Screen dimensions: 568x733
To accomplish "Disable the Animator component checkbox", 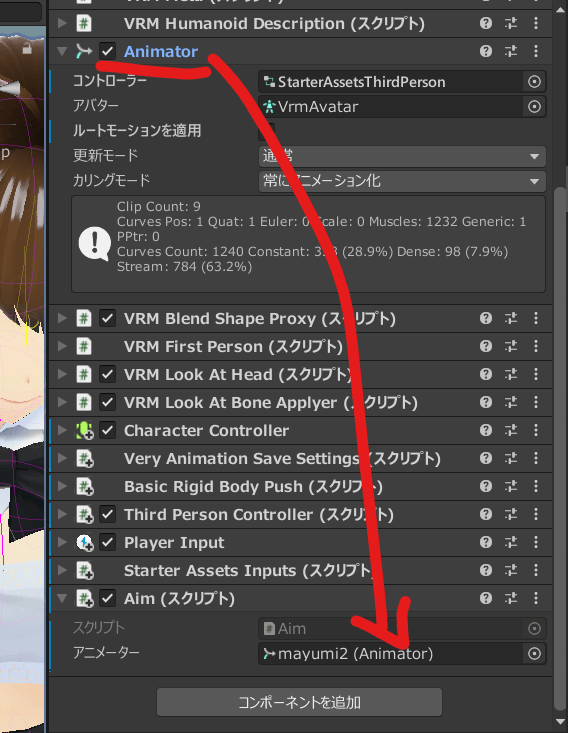I will [x=108, y=51].
